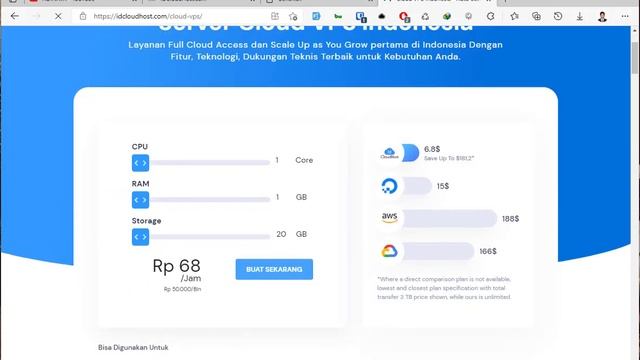This screenshot has width=640, height=360.
Task: Open browser Settings and more menu
Action: tap(625, 16)
